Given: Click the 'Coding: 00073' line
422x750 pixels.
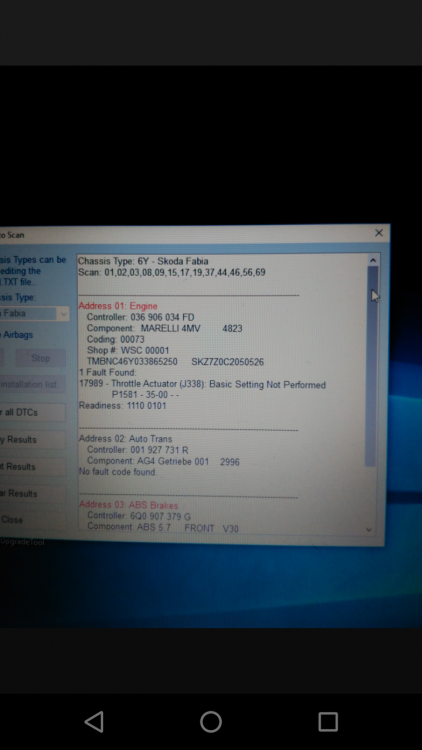Looking at the screenshot, I should coord(115,340).
